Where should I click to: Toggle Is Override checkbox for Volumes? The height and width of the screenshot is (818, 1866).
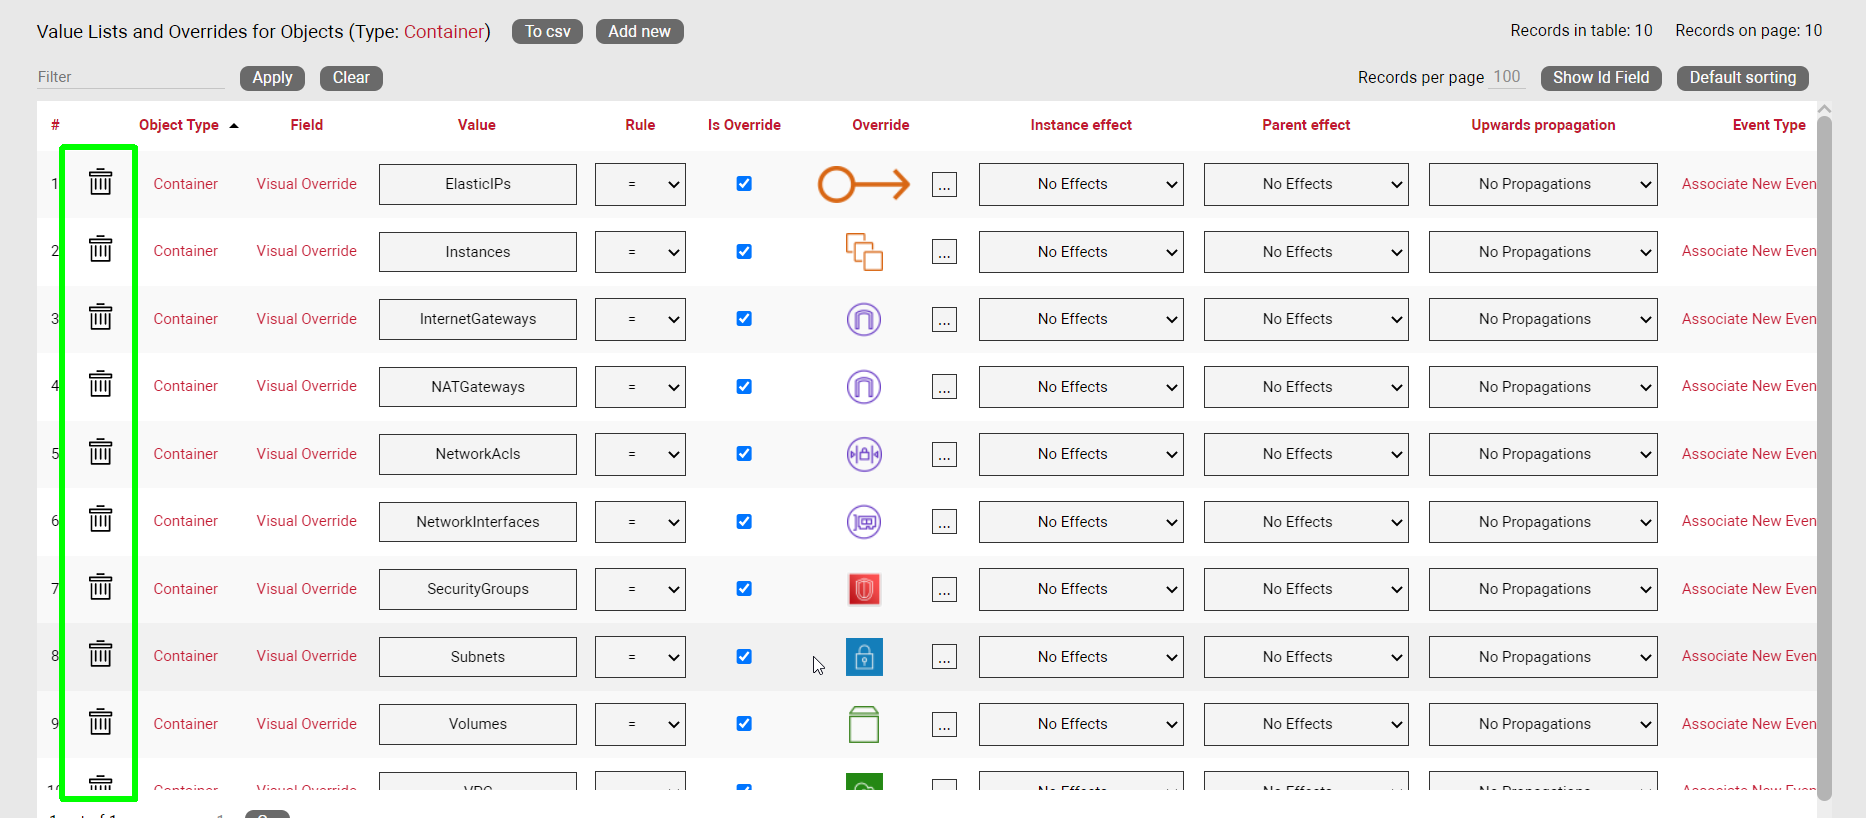pyautogui.click(x=744, y=724)
